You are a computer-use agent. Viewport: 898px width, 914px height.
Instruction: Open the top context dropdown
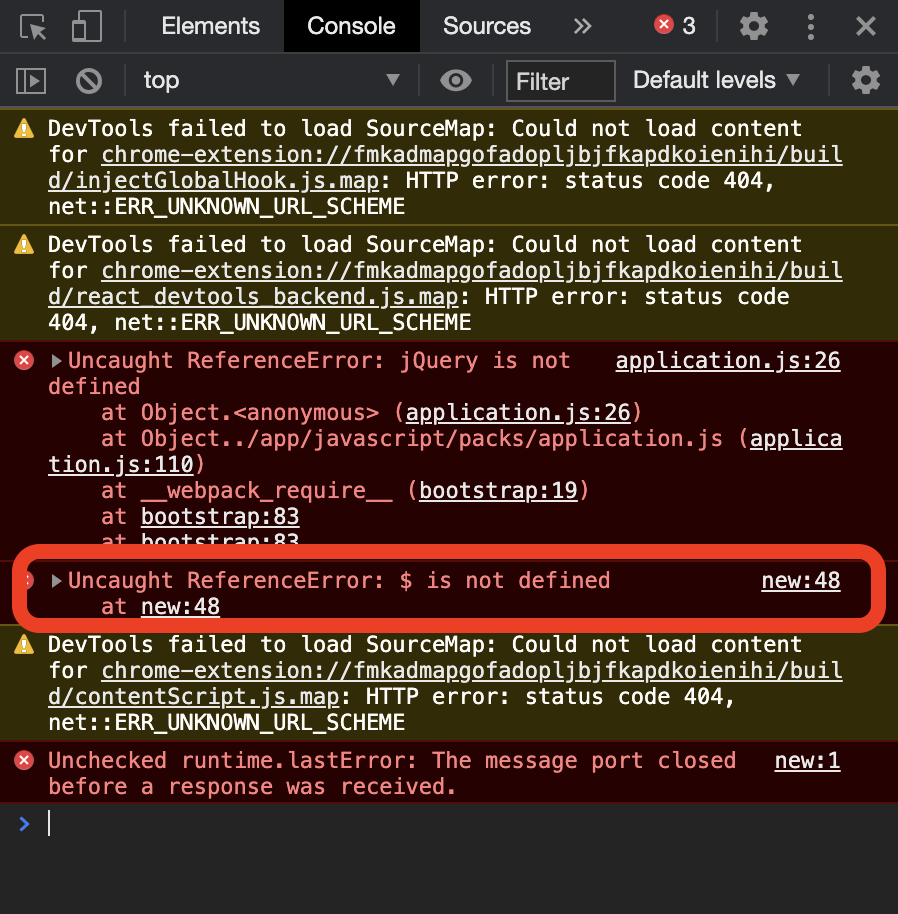point(272,80)
